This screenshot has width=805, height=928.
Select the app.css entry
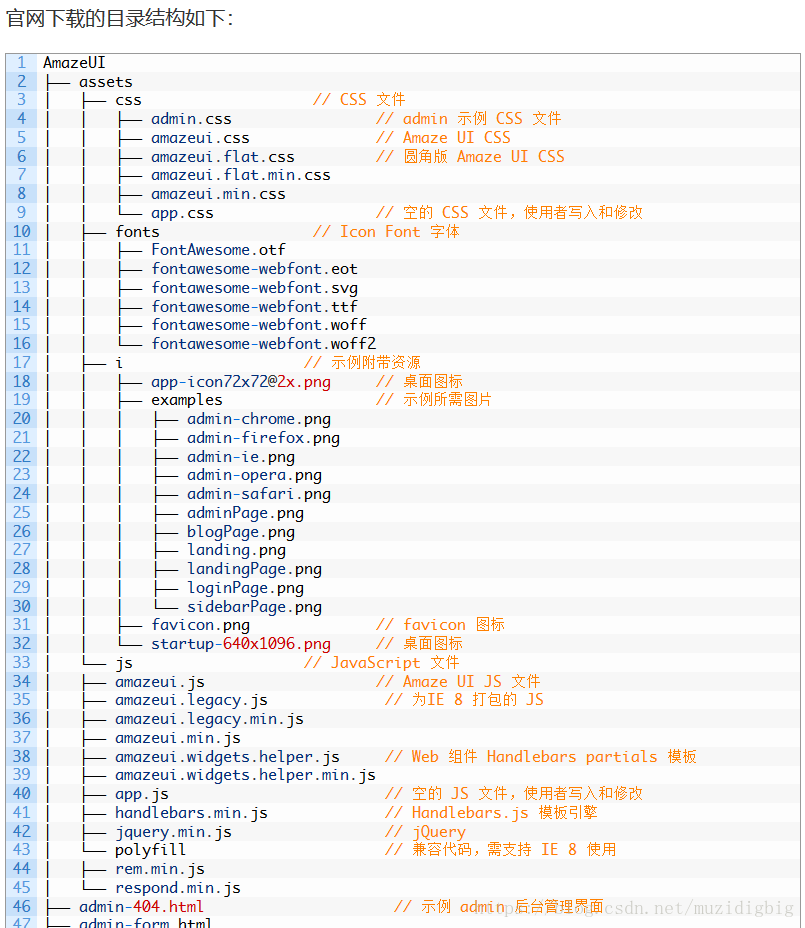tap(182, 213)
